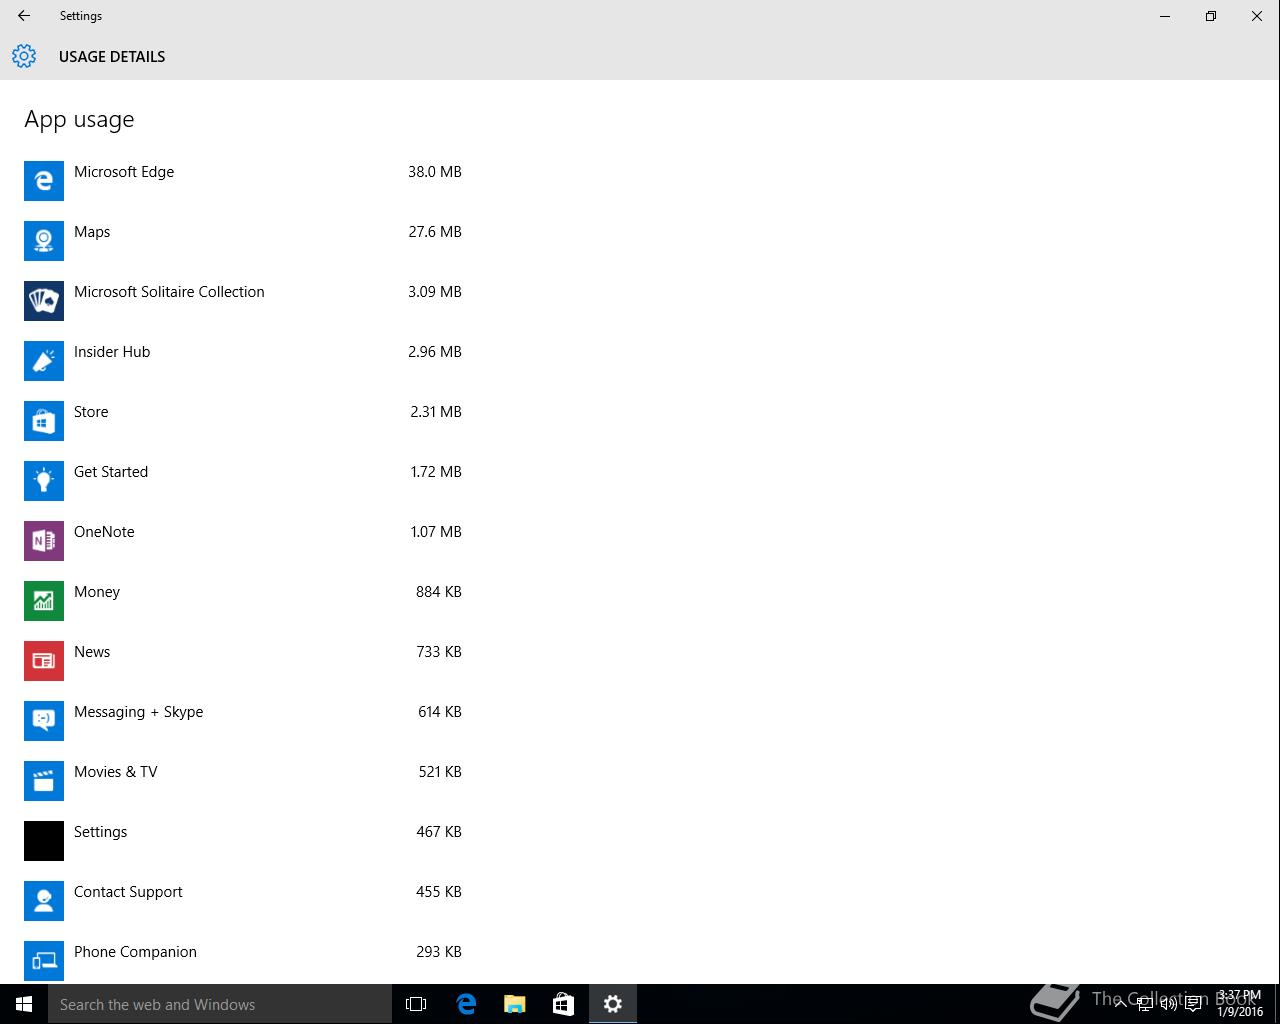Click the Money chart icon
The height and width of the screenshot is (1024, 1280).
click(44, 601)
